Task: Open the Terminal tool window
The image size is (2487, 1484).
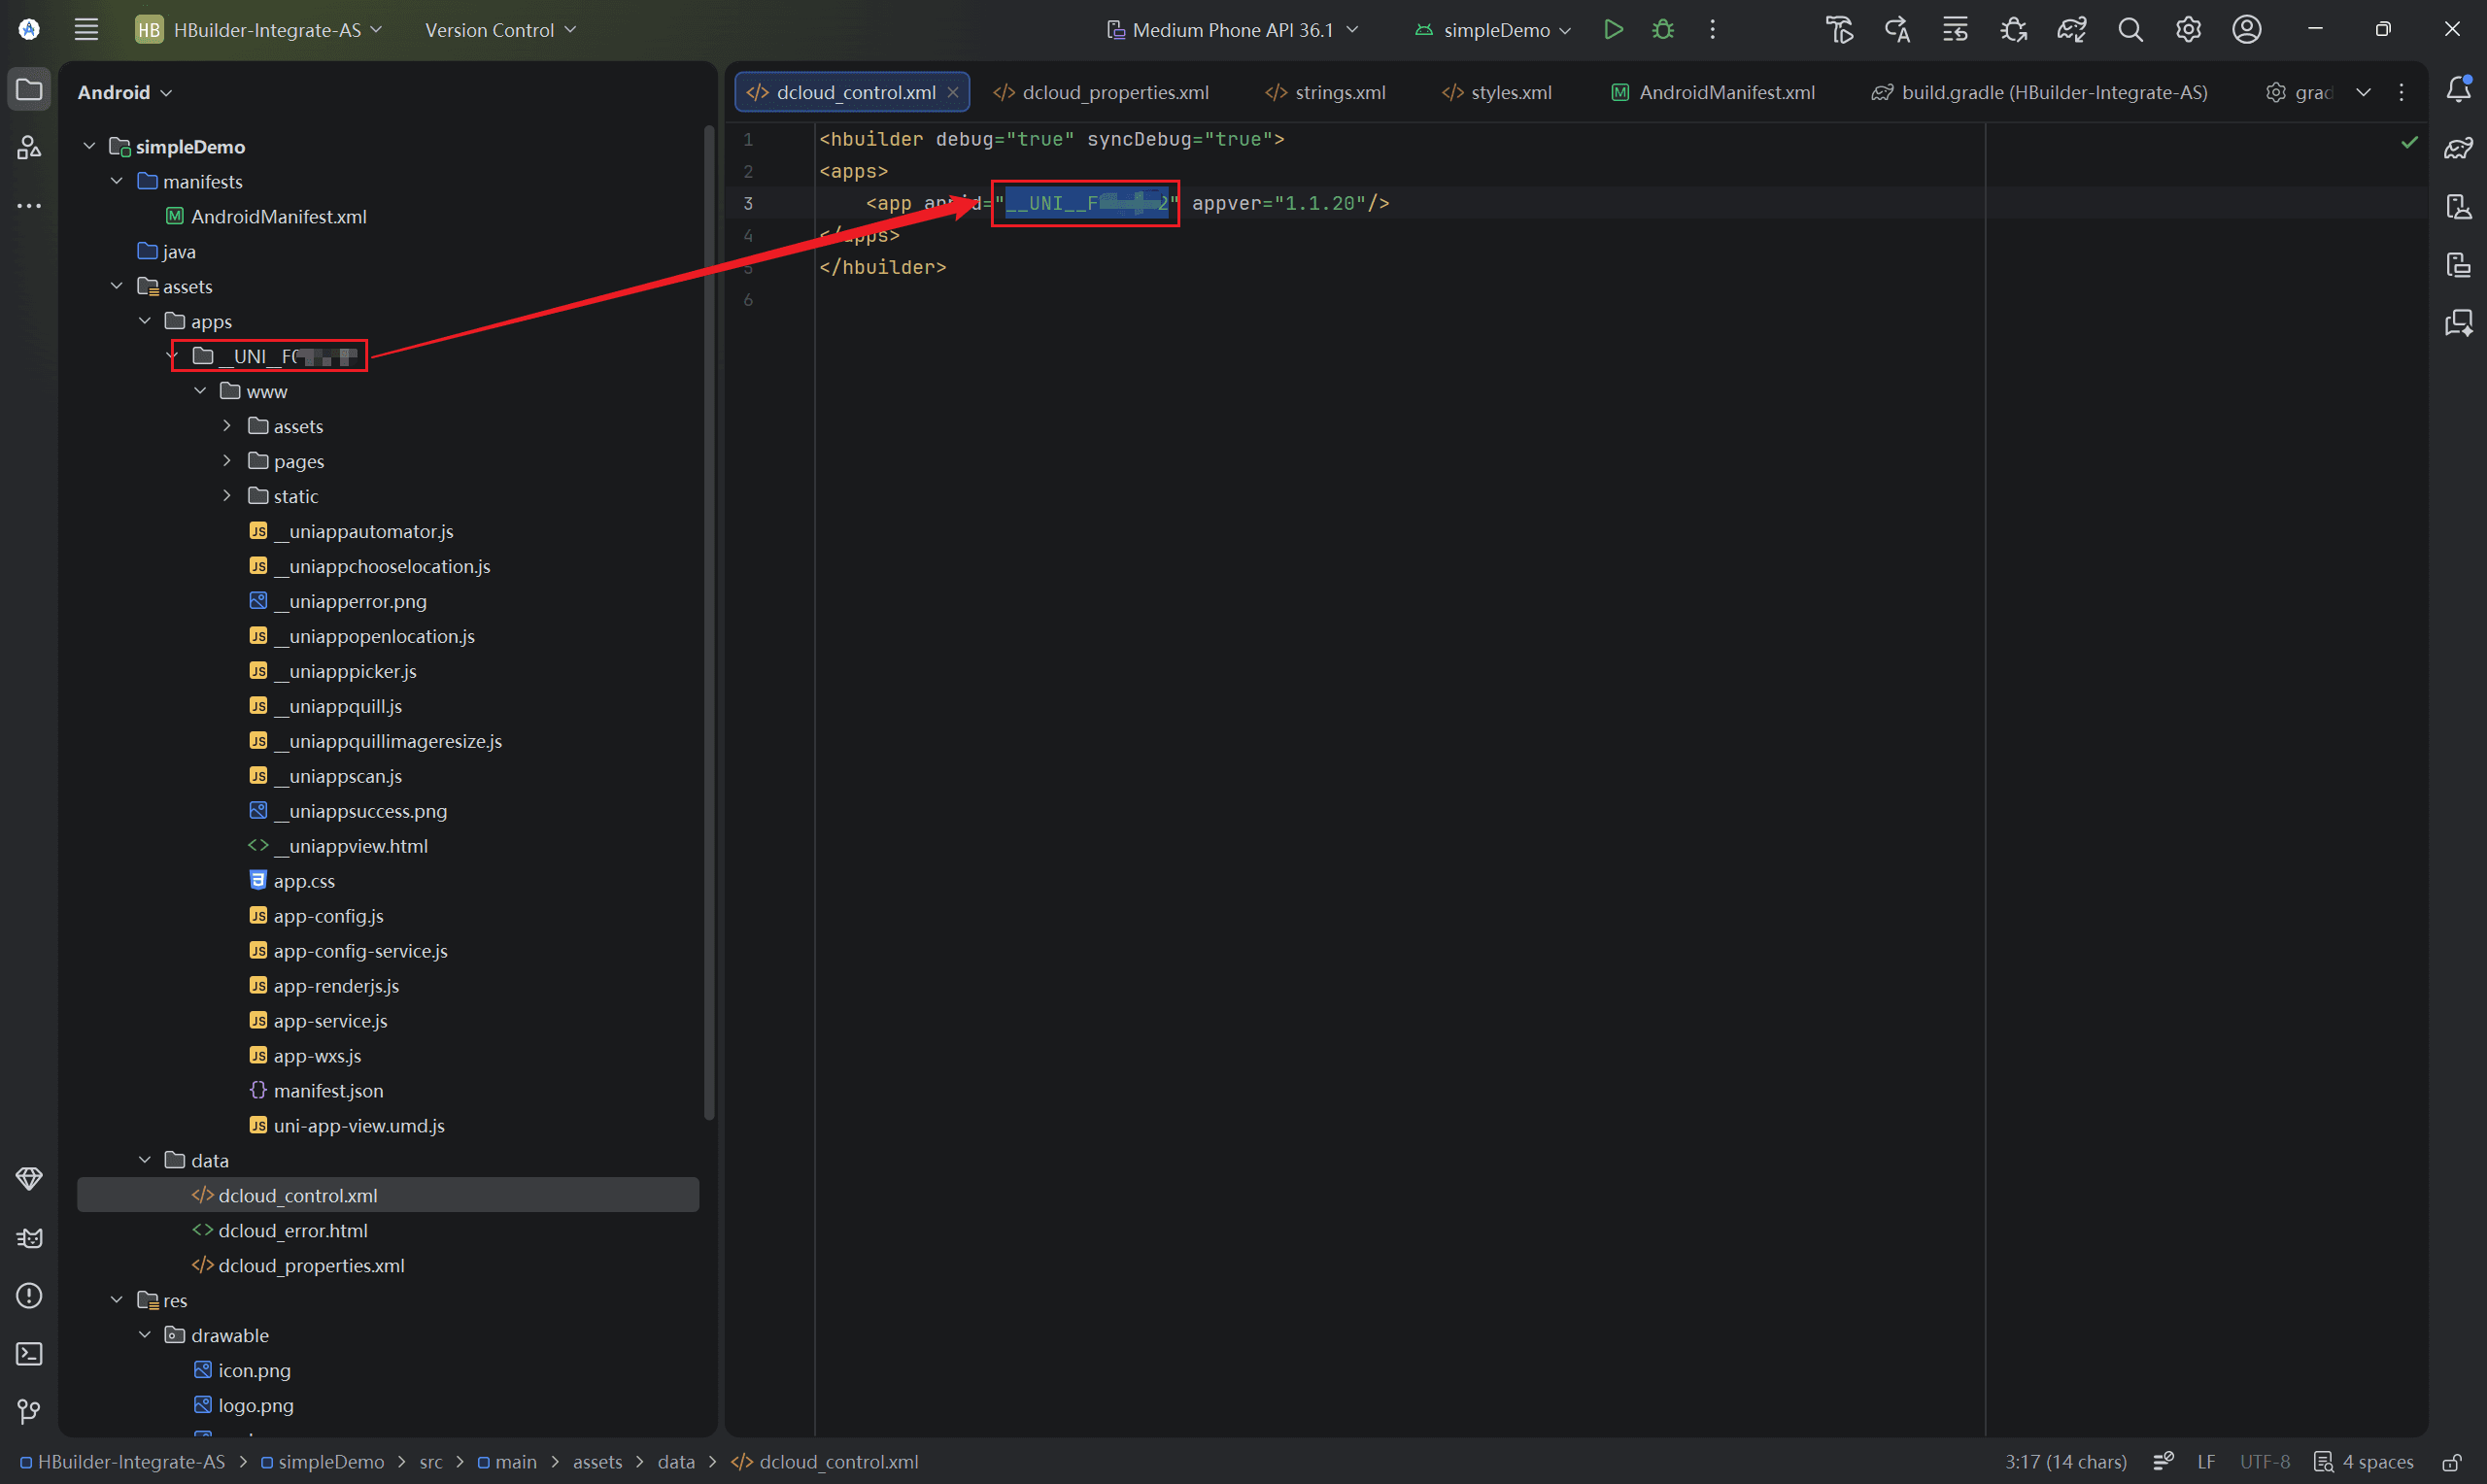Action: pos(29,1354)
